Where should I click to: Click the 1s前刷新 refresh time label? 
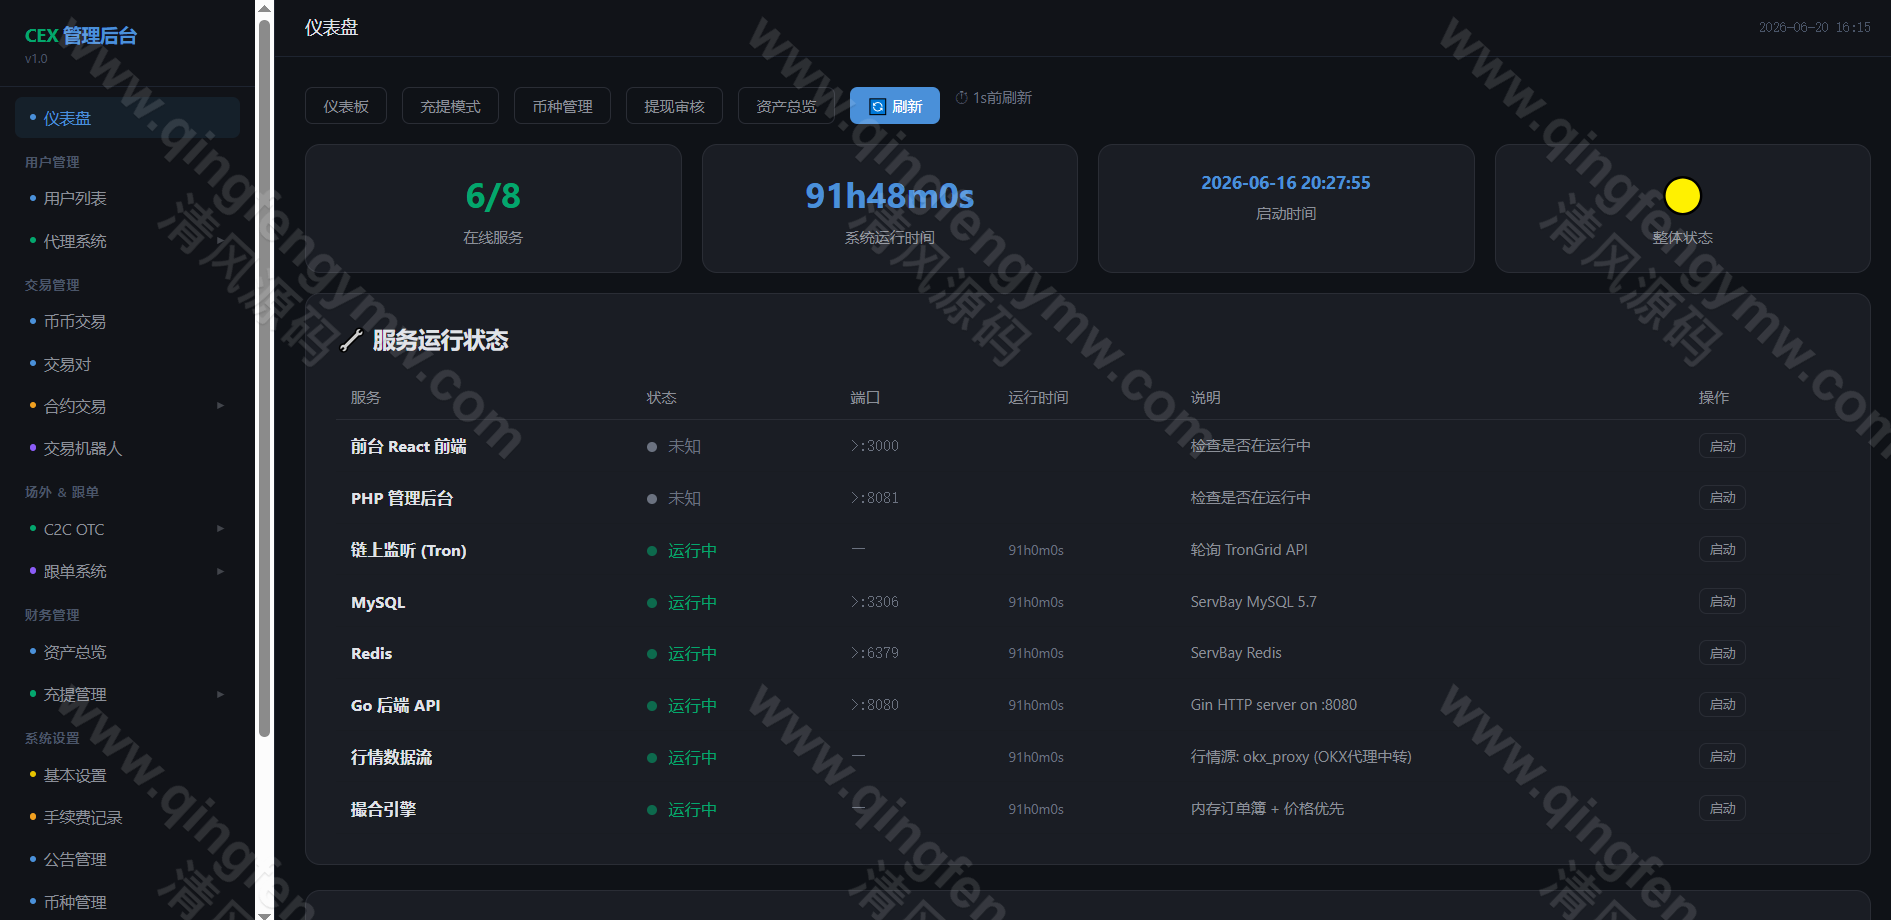pyautogui.click(x=1002, y=98)
